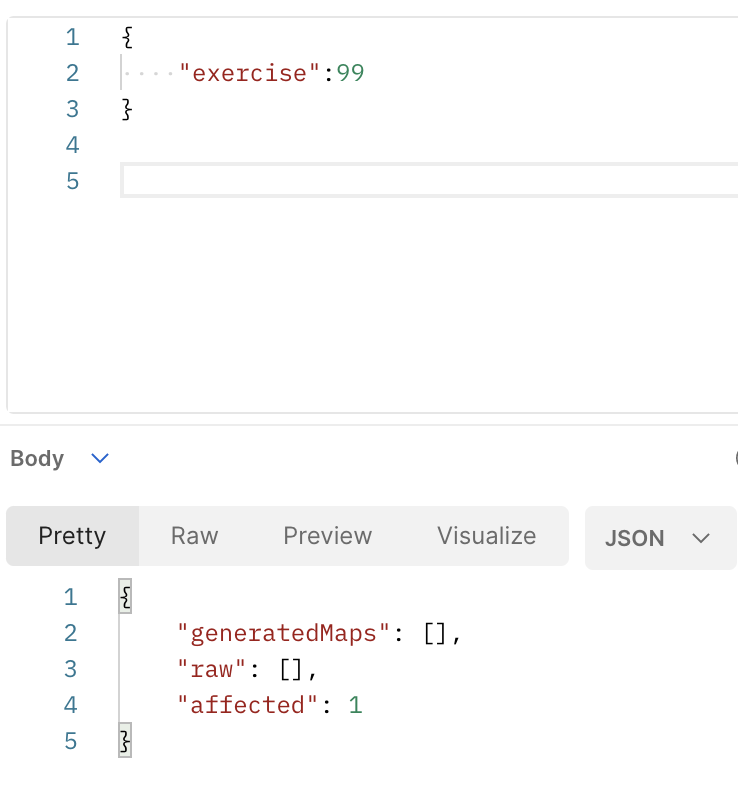The height and width of the screenshot is (806, 738).
Task: Click the "generatedMaps" key in response
Action: click(x=283, y=633)
